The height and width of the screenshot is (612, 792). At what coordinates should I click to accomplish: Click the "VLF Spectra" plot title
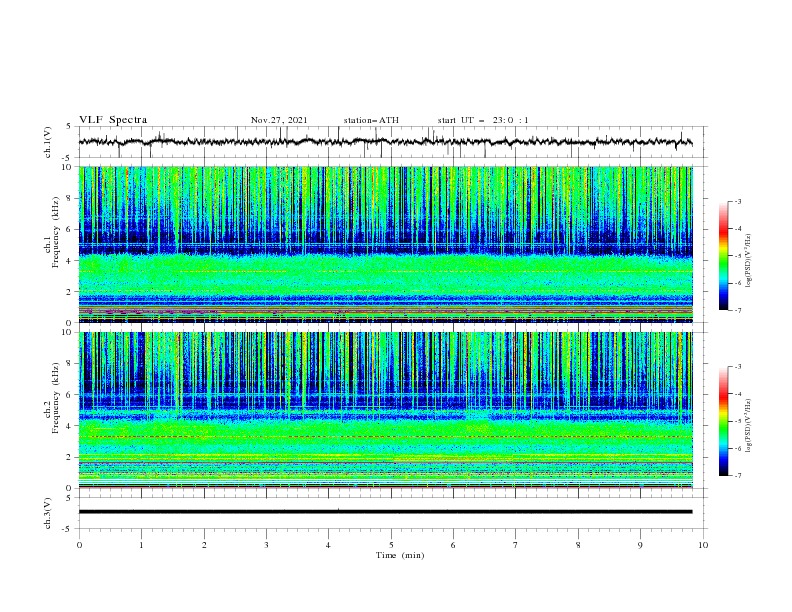pos(113,120)
